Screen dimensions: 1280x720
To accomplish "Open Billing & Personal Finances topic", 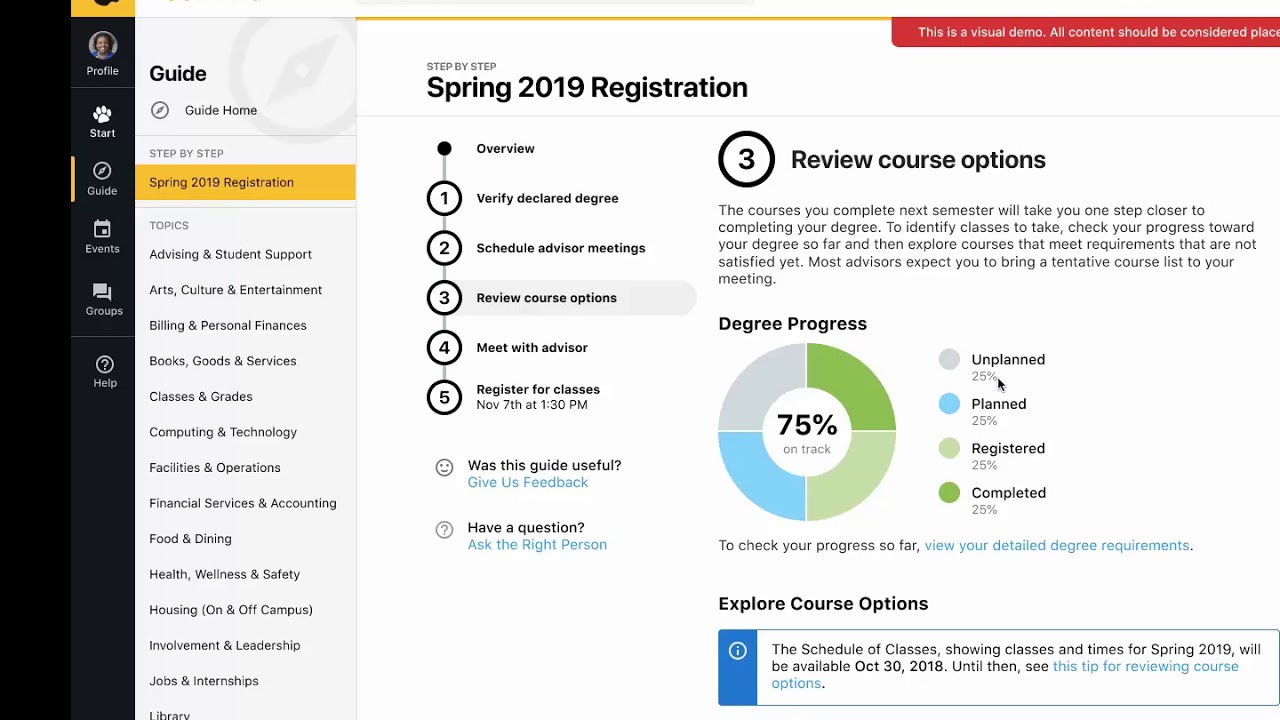I will coord(228,325).
